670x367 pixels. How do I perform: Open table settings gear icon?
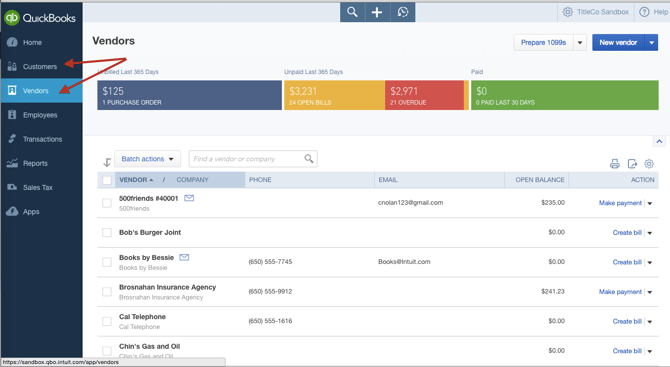[x=649, y=164]
